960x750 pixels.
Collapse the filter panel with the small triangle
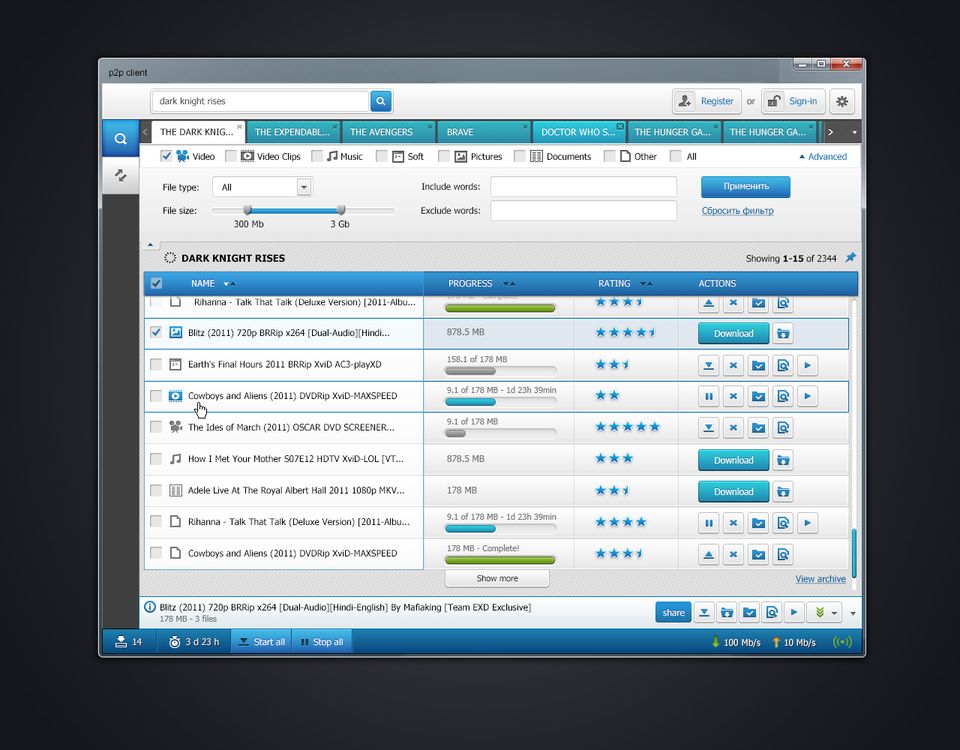[151, 245]
